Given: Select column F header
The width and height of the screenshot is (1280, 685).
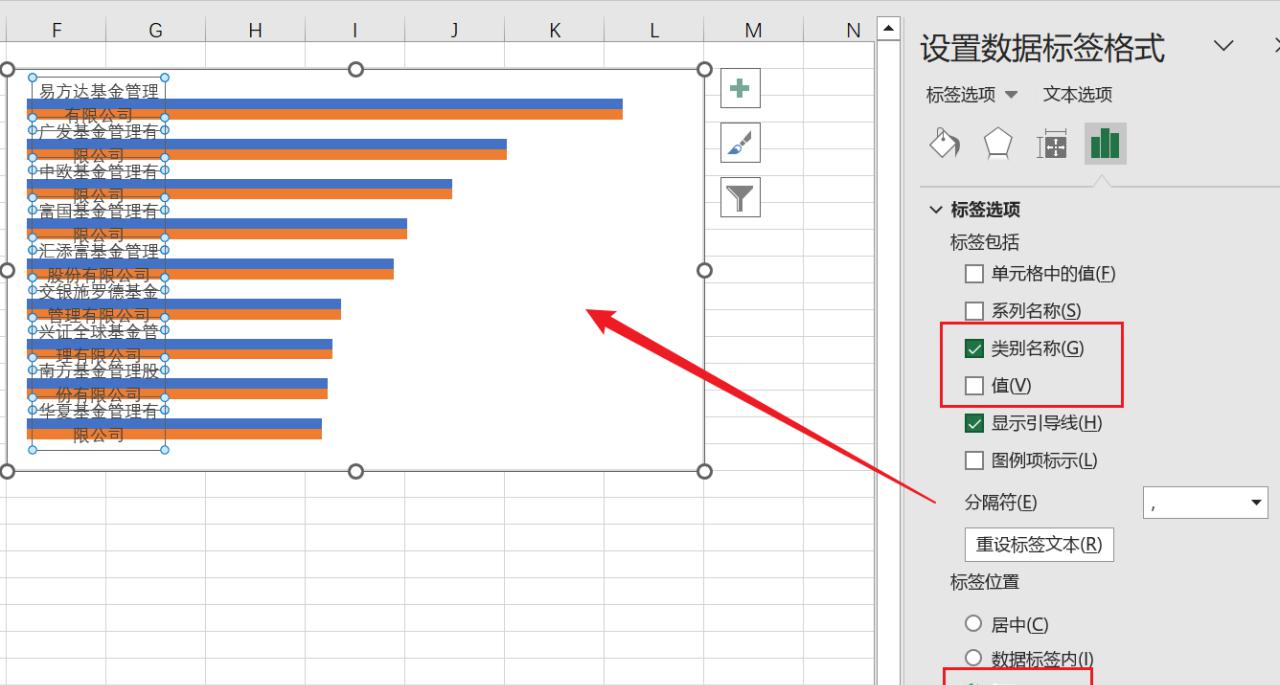Looking at the screenshot, I should point(56,30).
